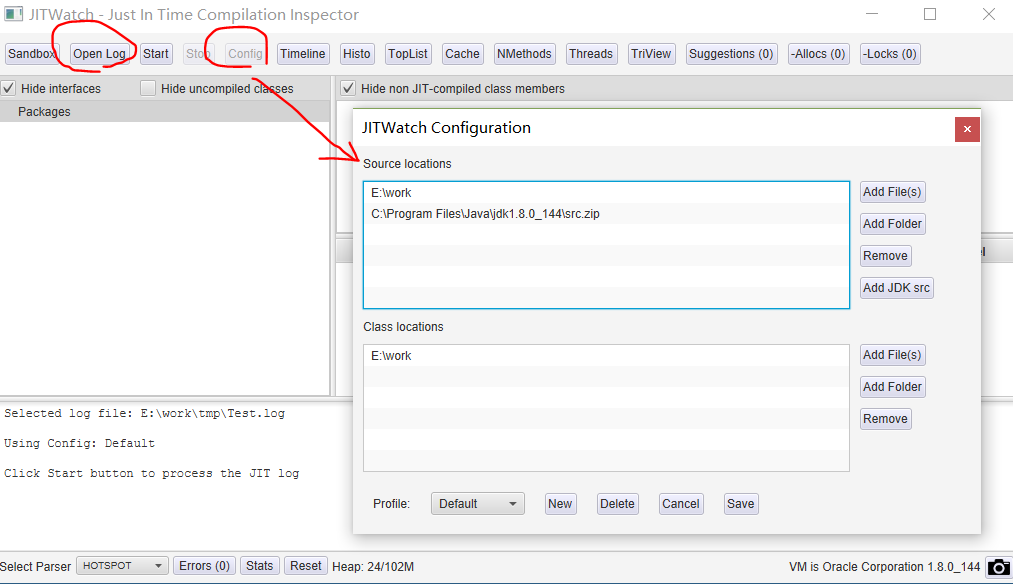
Task: Click Remove for Class locations
Action: click(885, 419)
